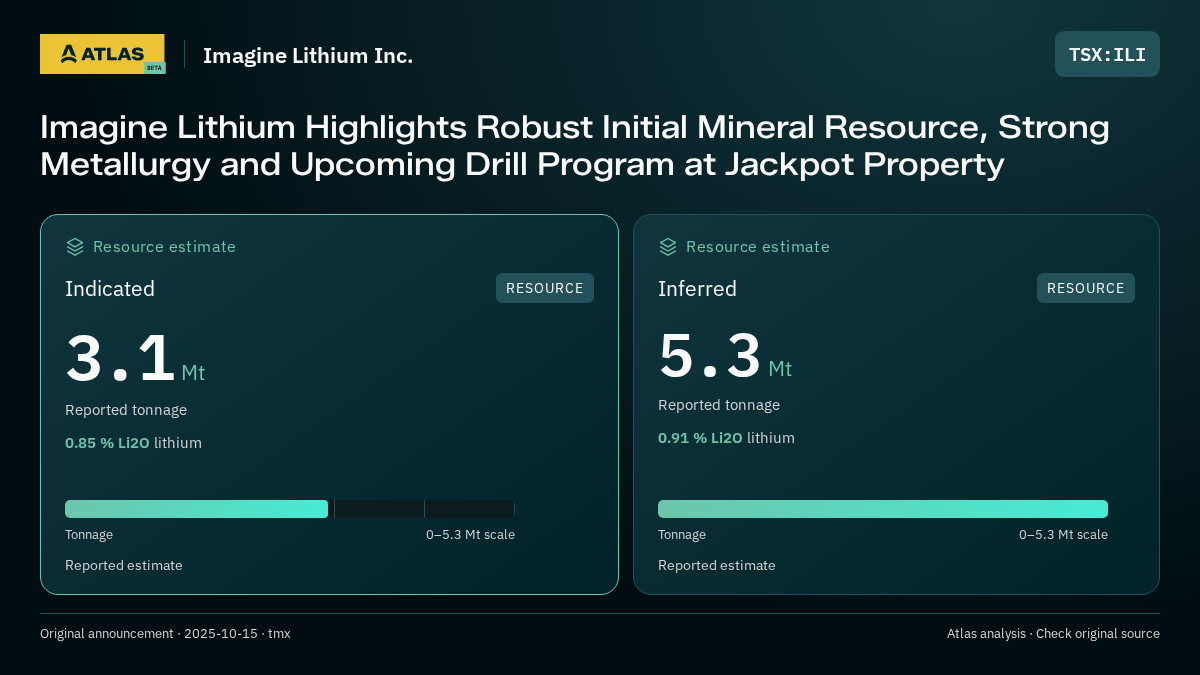Image resolution: width=1200 pixels, height=675 pixels.
Task: Click the layers icon in the Inferred card
Action: (668, 247)
